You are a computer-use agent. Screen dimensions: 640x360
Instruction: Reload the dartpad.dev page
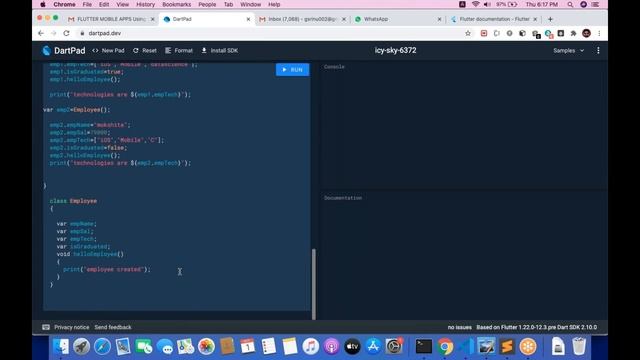point(67,33)
